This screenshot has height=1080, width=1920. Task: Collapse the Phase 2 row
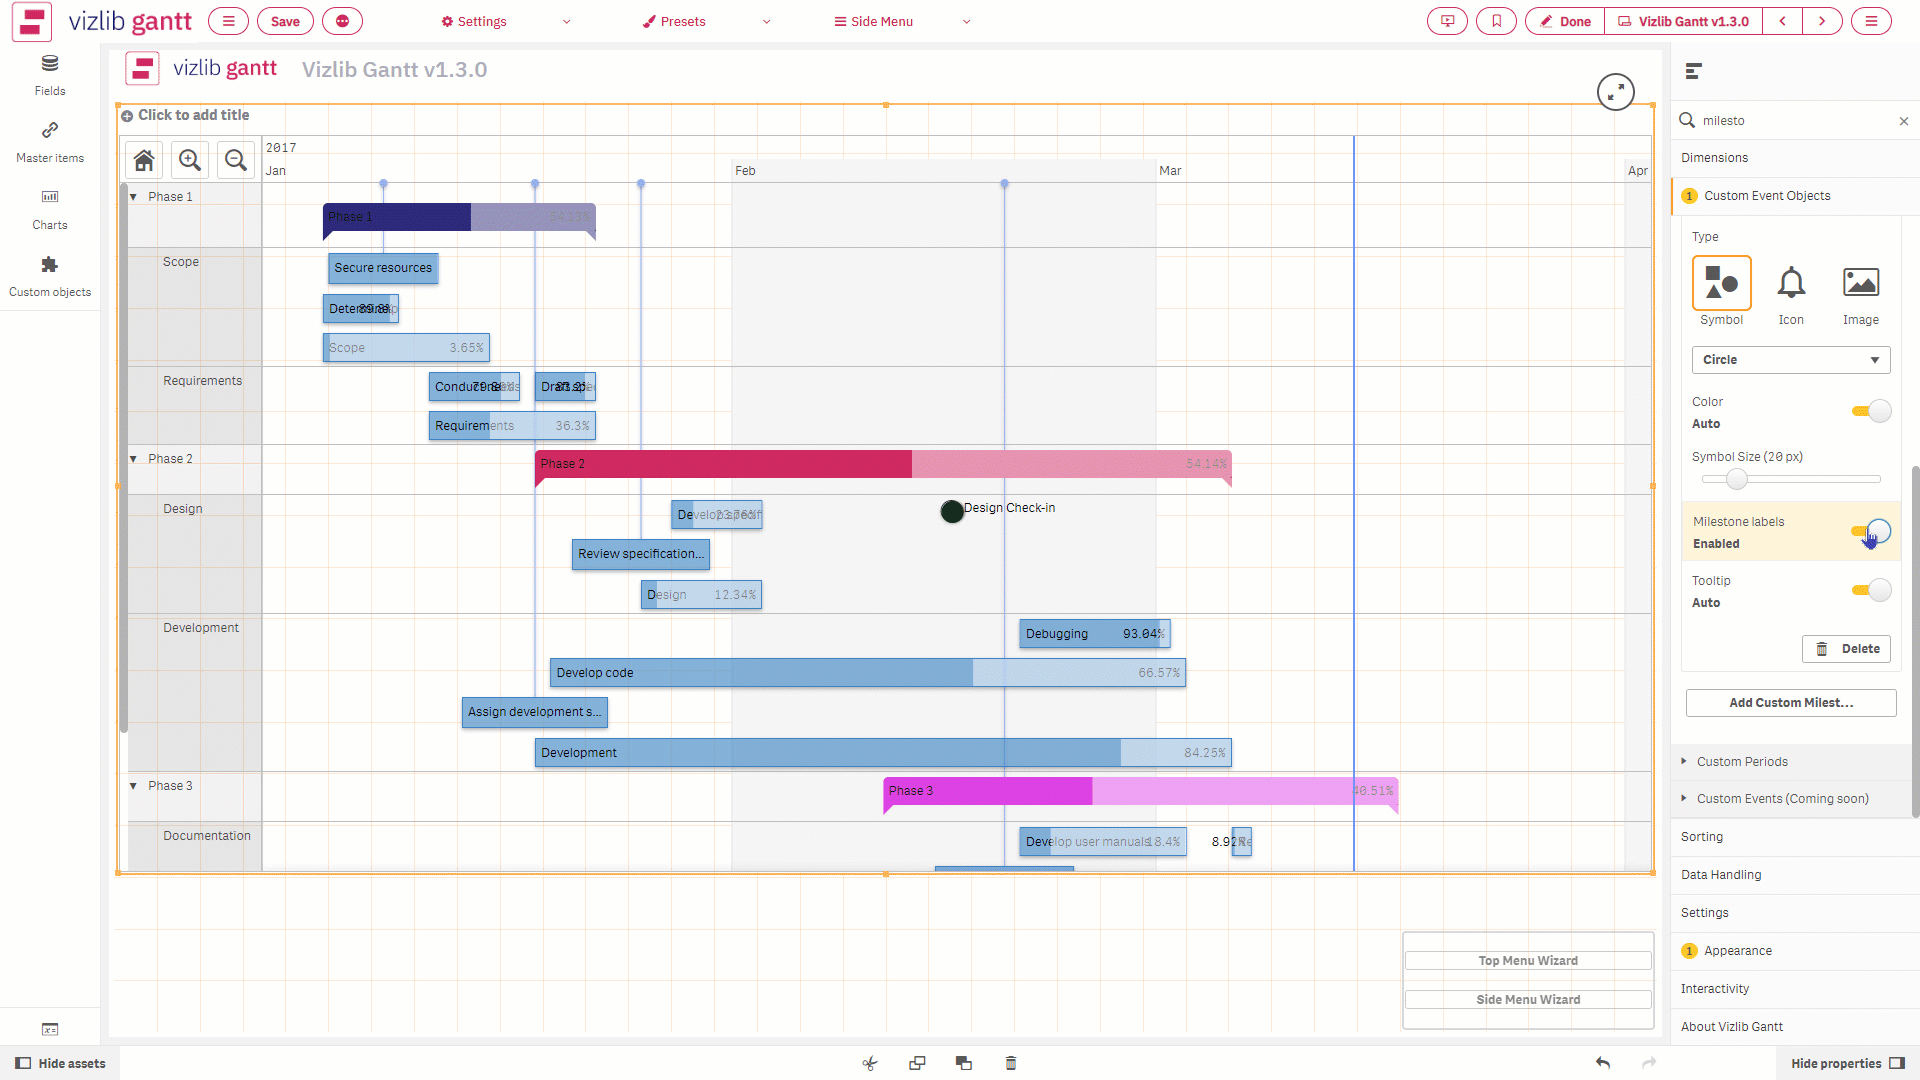tap(134, 458)
